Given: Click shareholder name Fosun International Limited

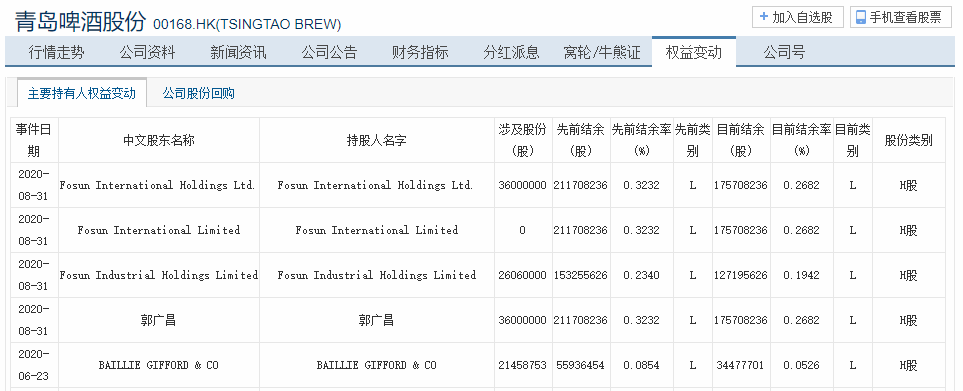Looking at the screenshot, I should [x=159, y=230].
